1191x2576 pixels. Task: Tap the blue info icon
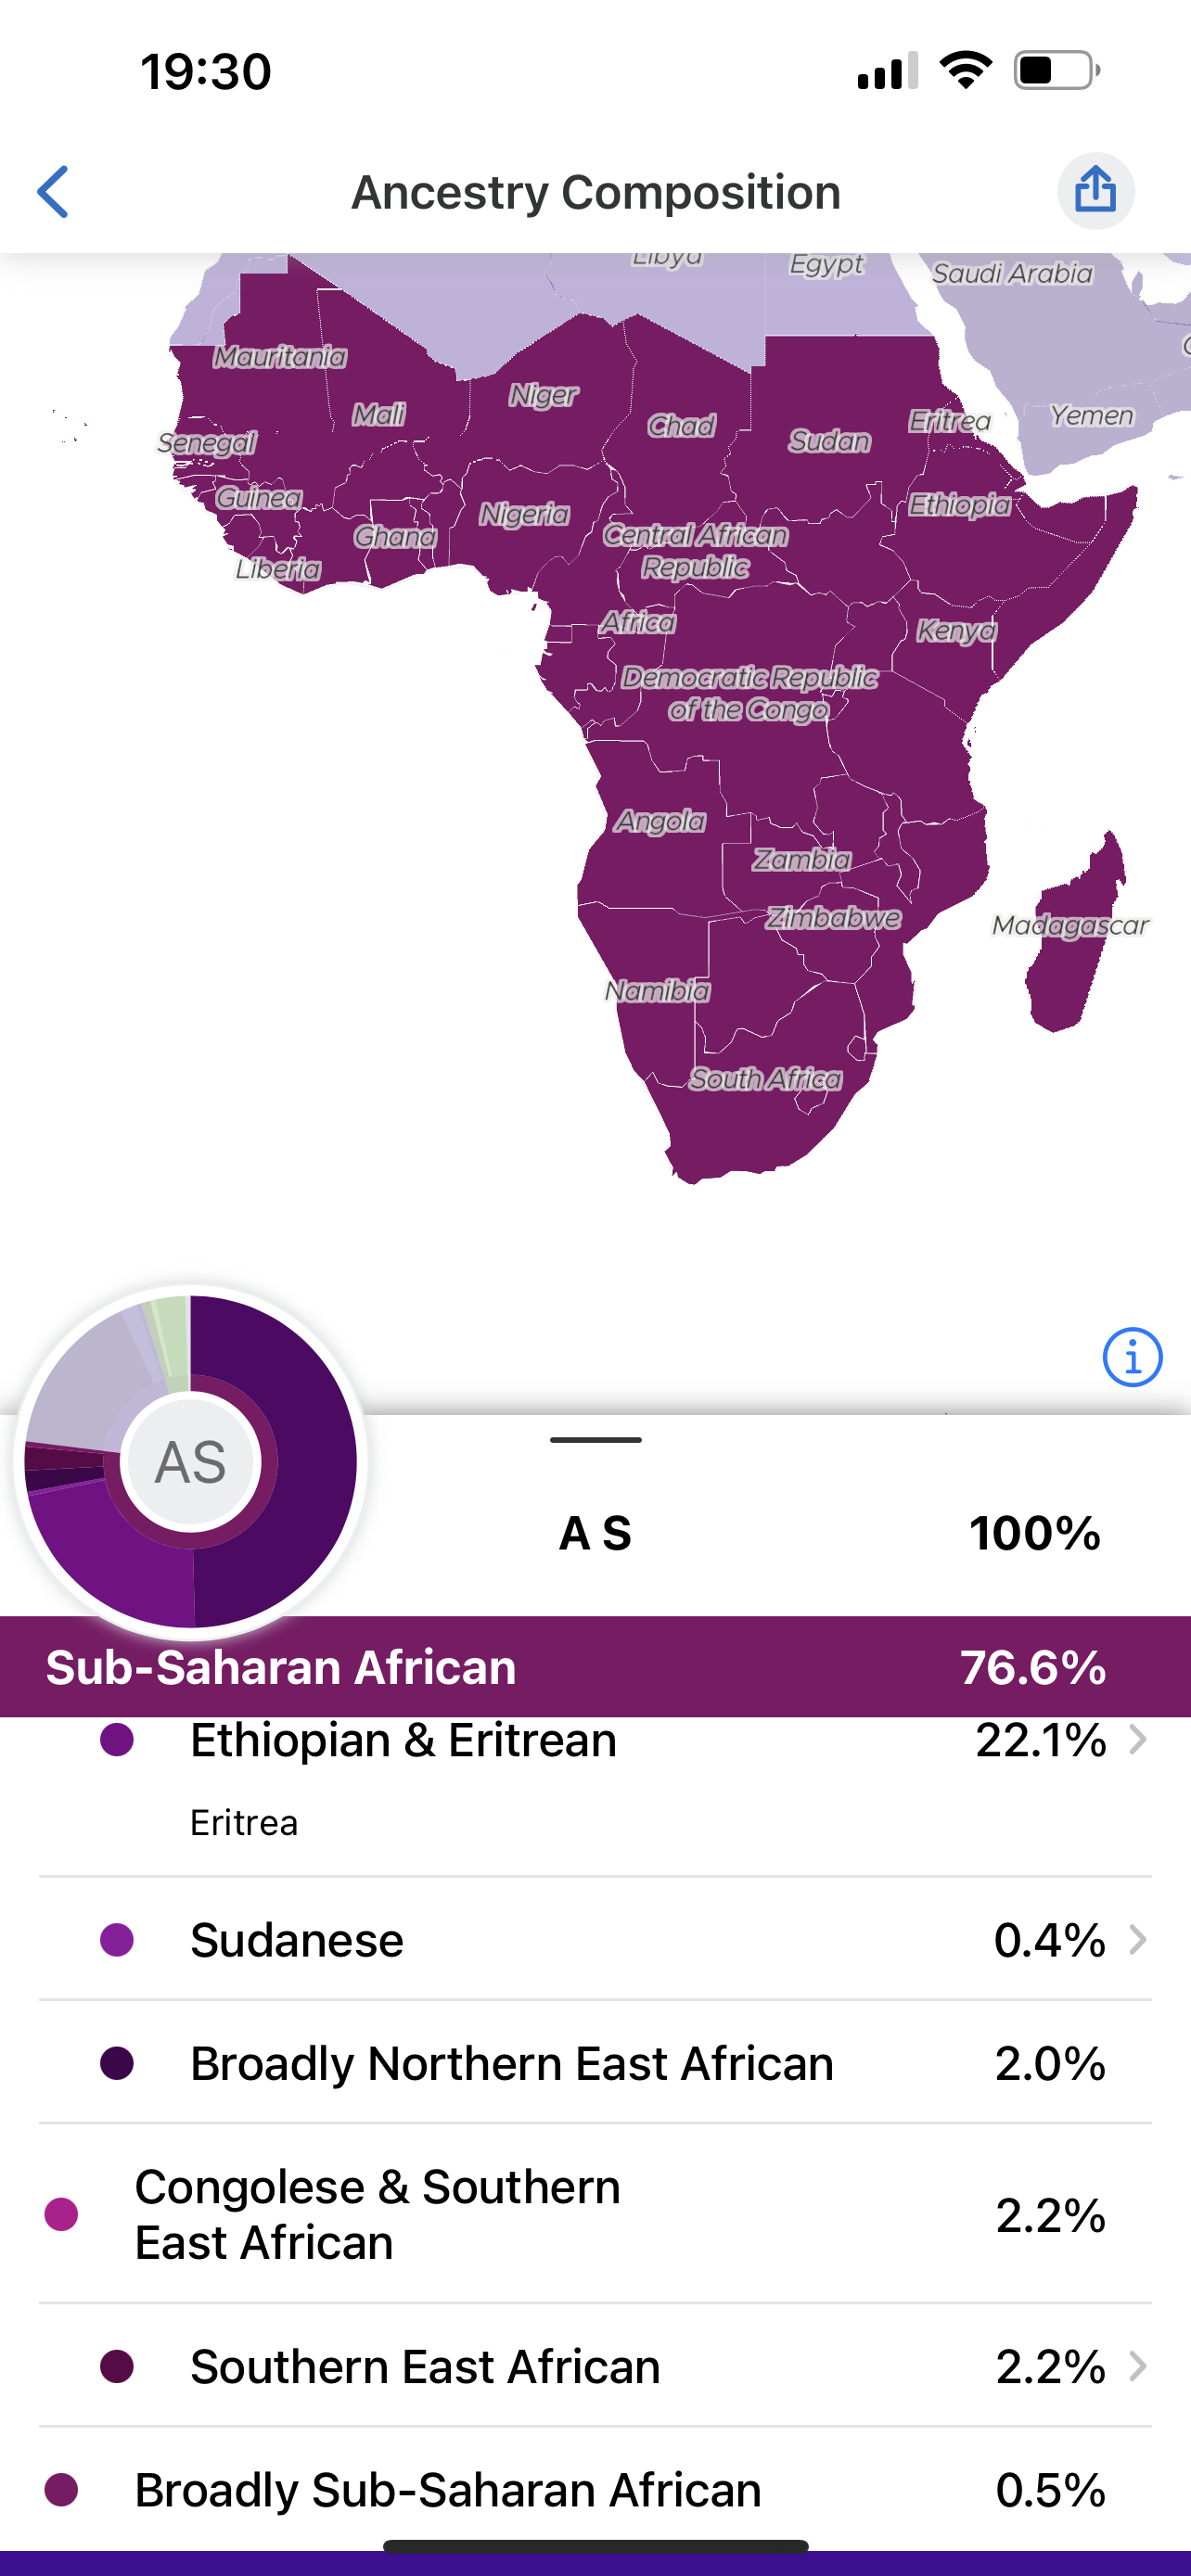coord(1132,1357)
